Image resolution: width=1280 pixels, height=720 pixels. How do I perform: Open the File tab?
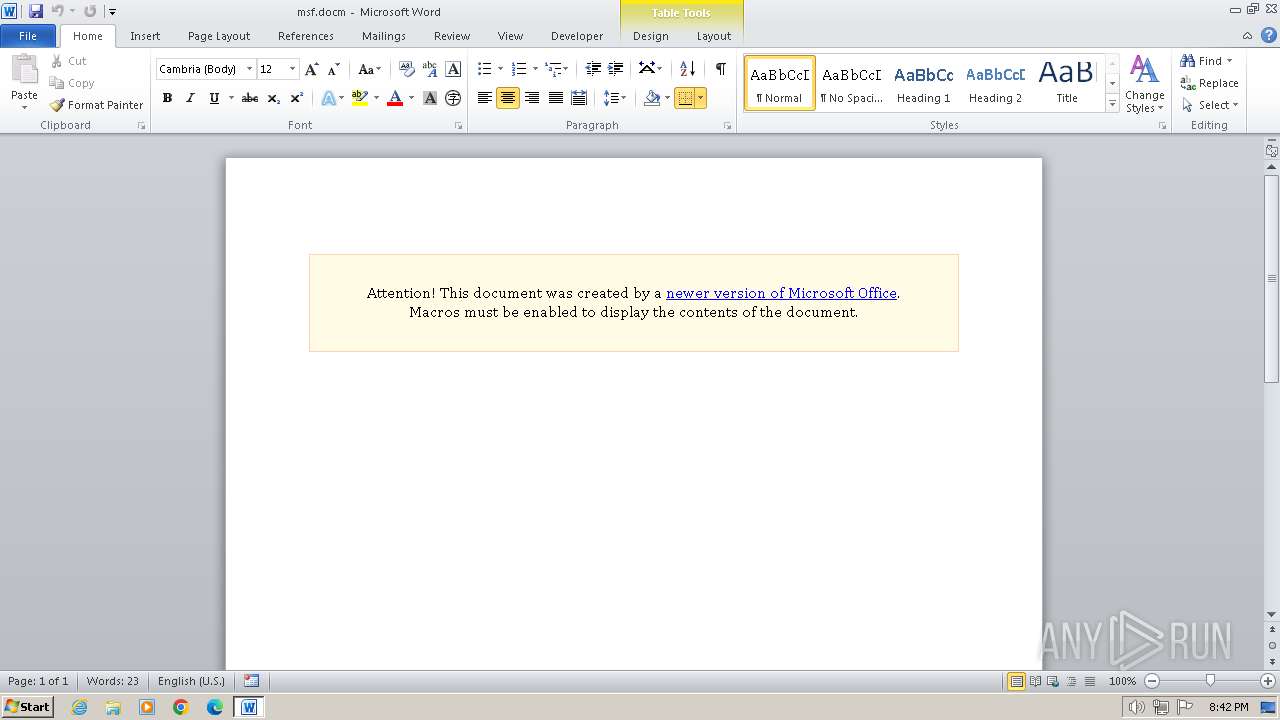(x=28, y=36)
